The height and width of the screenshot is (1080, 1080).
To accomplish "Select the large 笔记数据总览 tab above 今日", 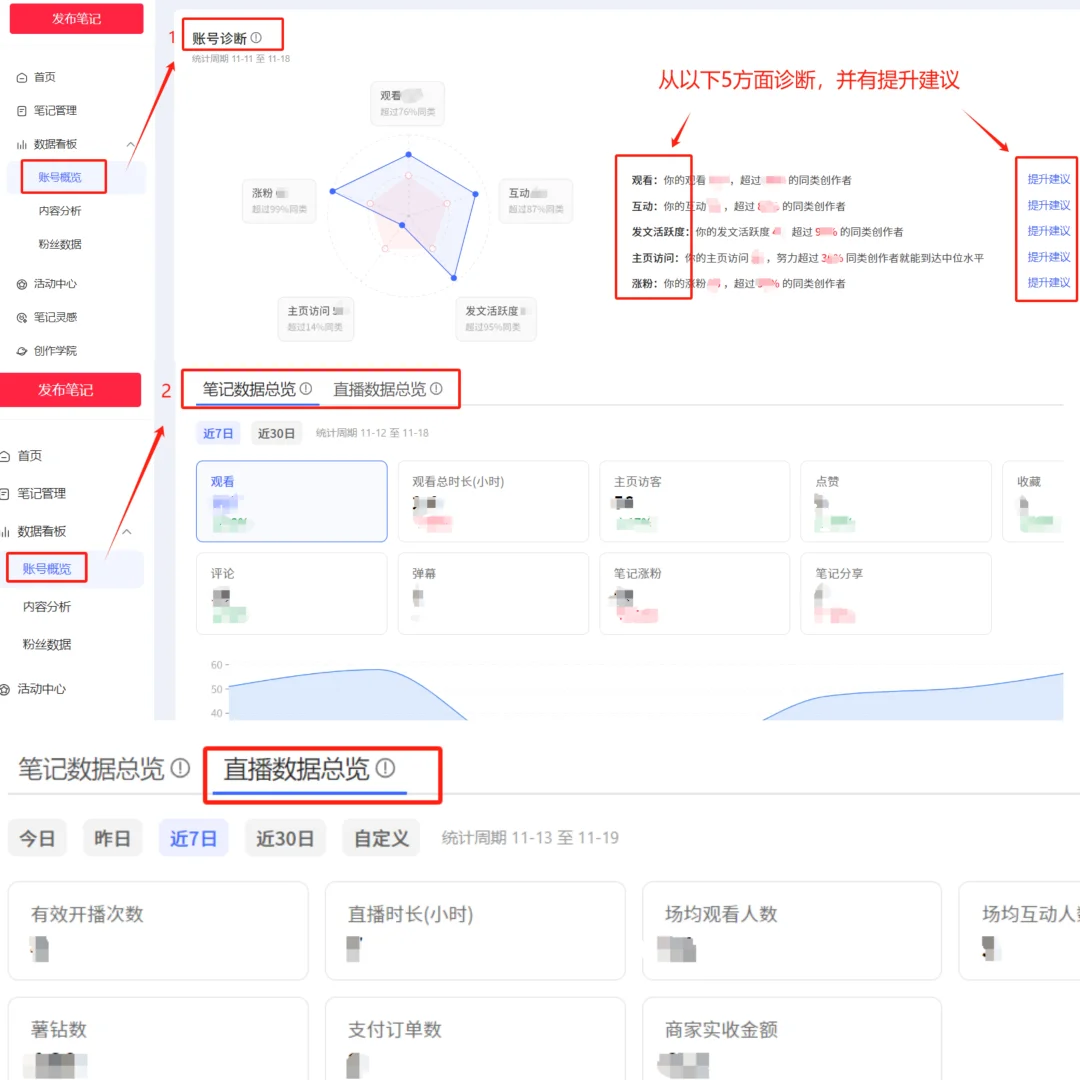I will [91, 769].
